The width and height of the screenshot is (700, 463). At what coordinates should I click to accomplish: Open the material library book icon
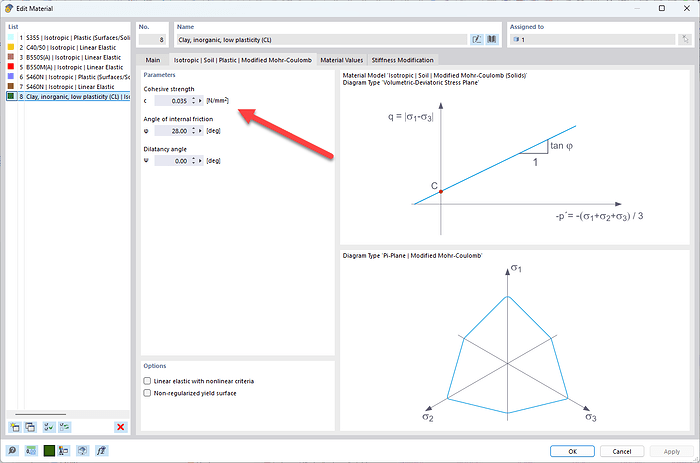492,40
